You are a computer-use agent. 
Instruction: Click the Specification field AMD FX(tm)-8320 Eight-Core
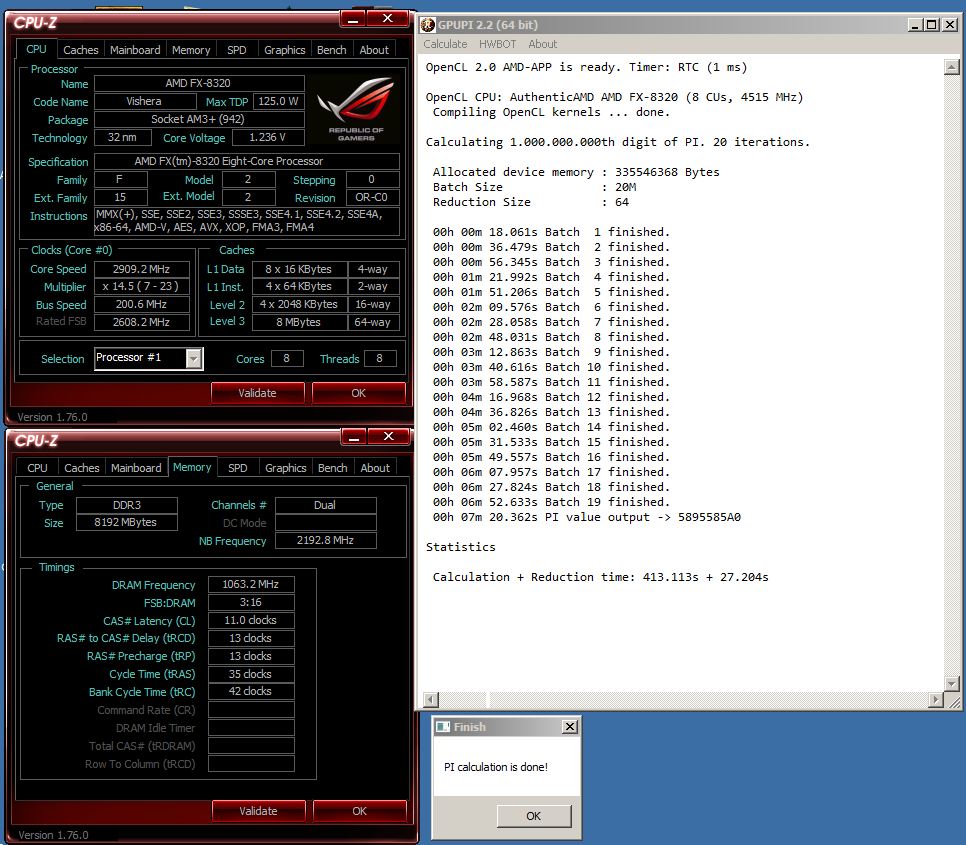click(246, 161)
